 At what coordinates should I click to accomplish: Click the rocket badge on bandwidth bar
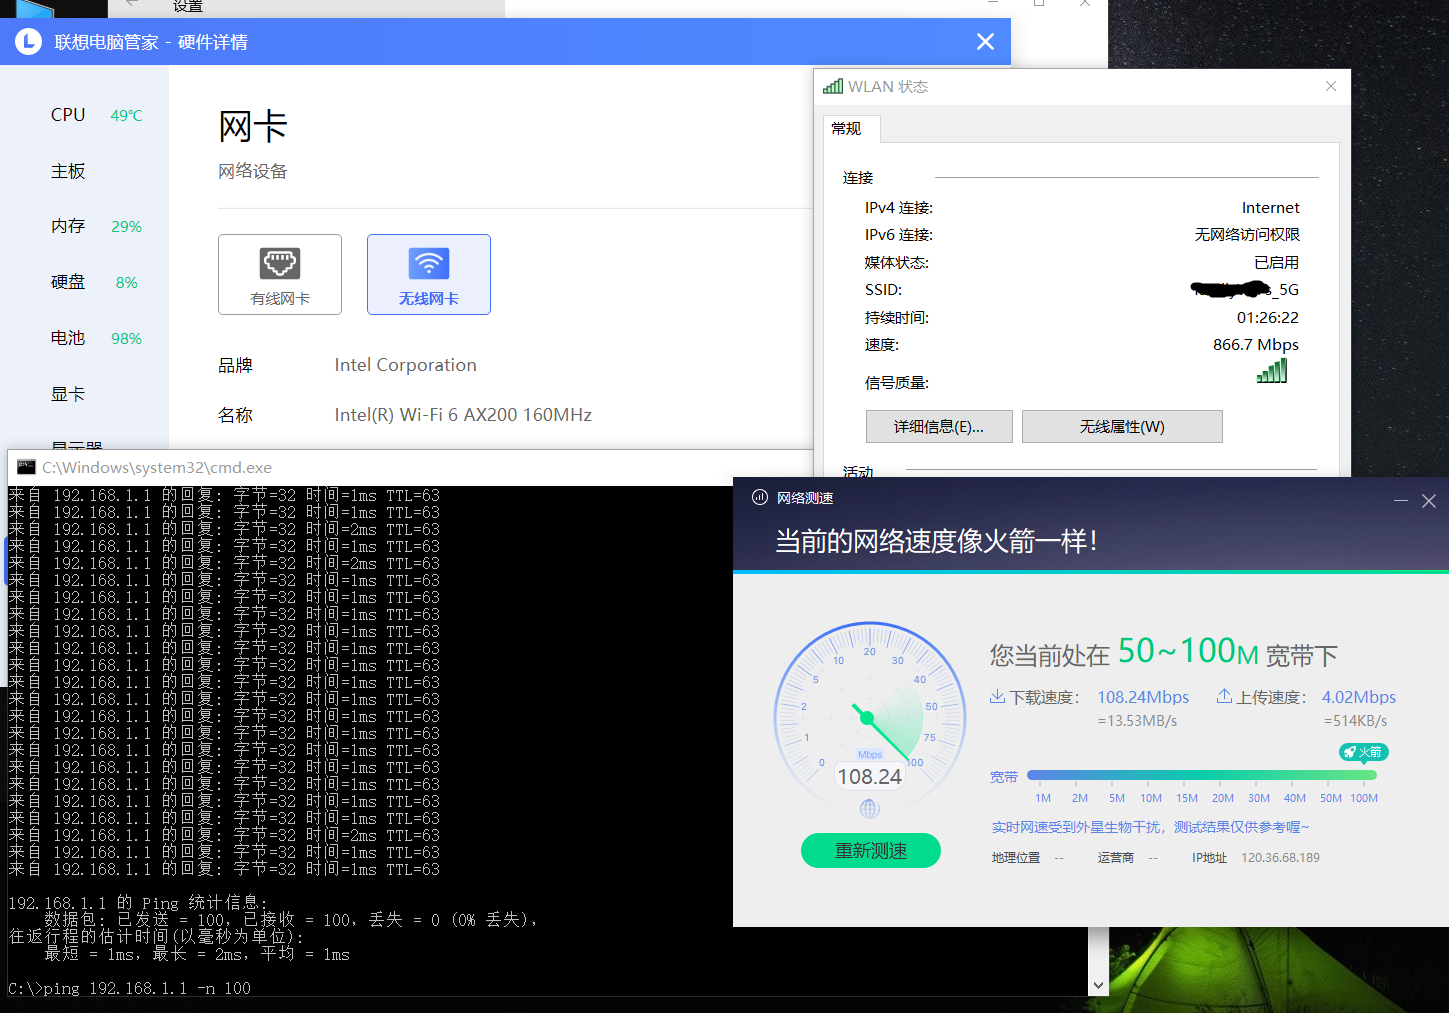[1363, 752]
